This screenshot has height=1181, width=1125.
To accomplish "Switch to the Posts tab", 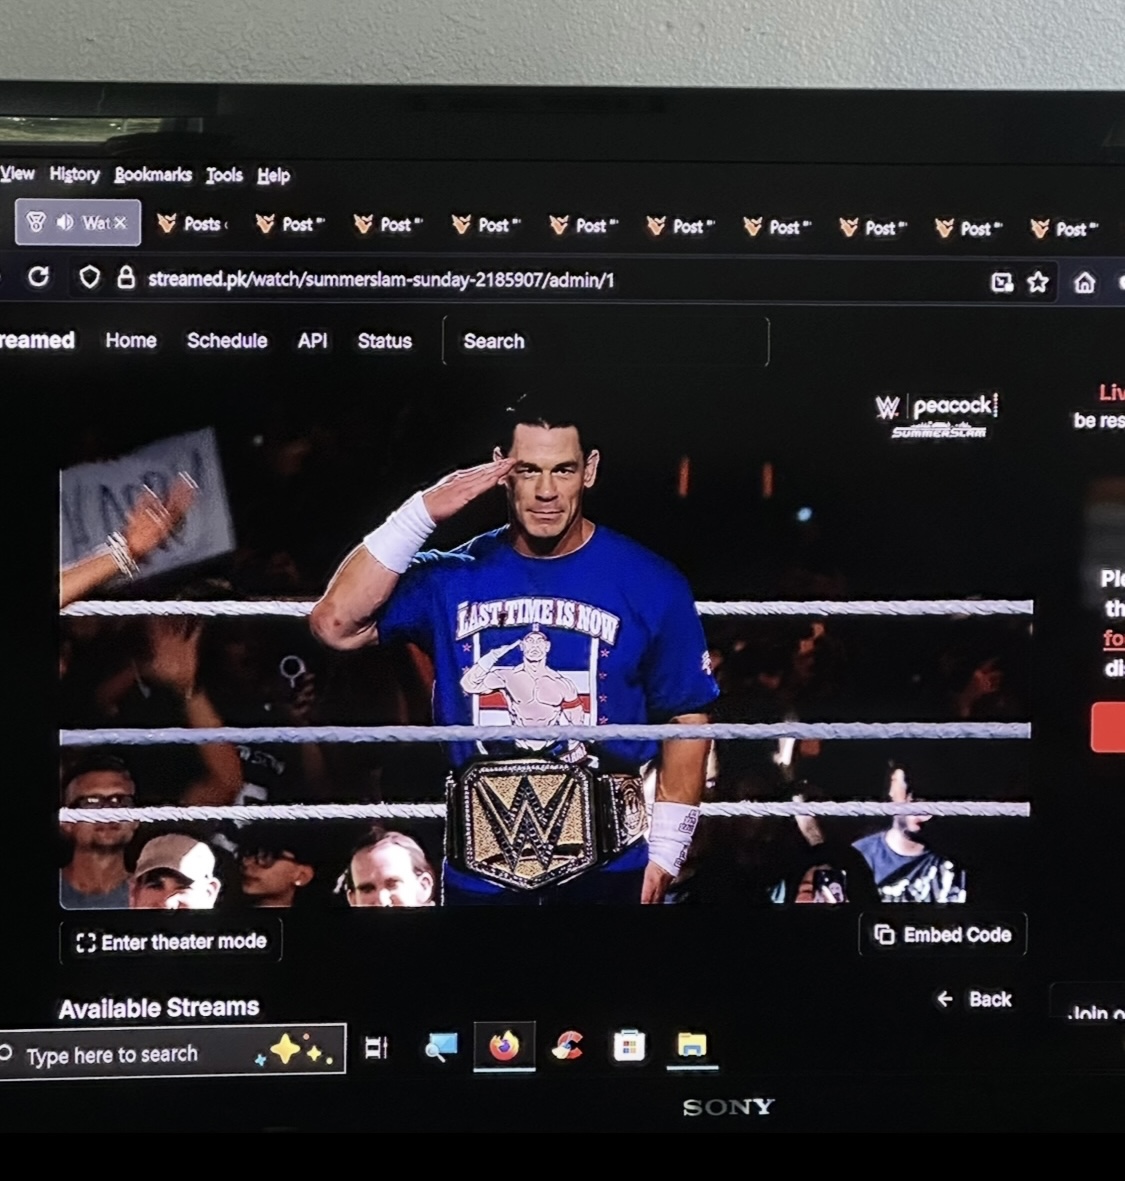I will click(193, 224).
